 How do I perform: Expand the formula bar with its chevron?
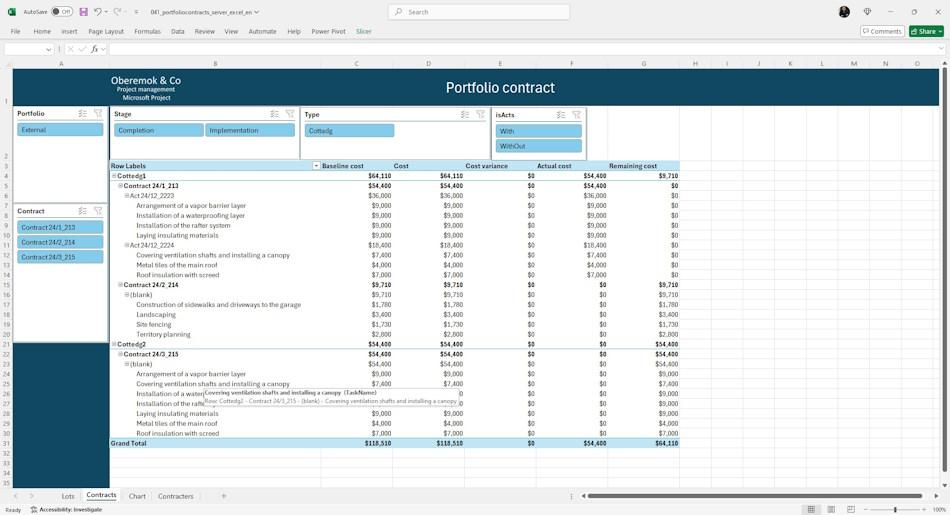click(x=941, y=49)
